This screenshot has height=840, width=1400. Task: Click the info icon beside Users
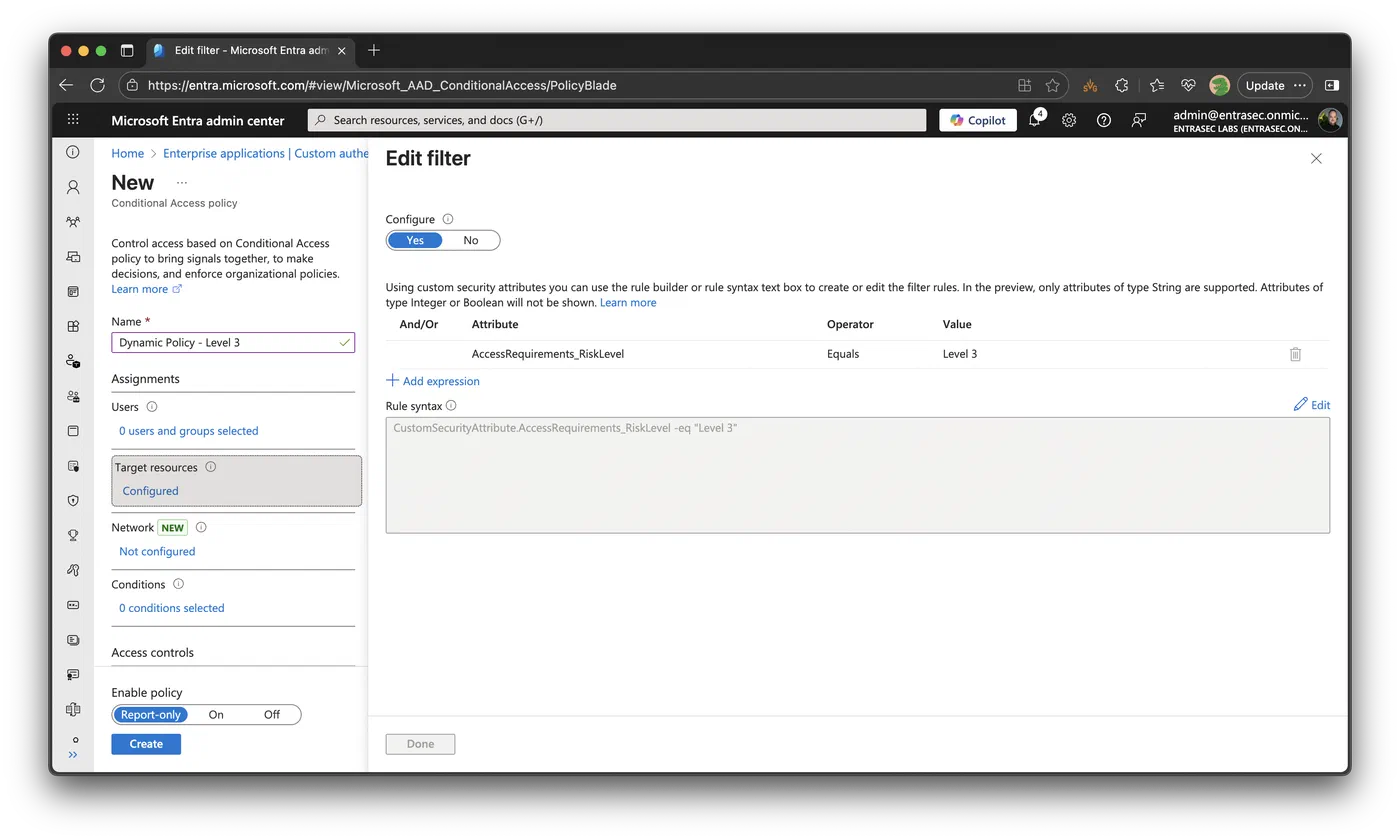tap(152, 407)
